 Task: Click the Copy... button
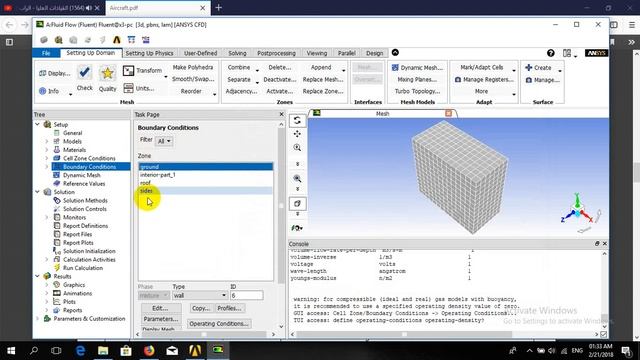pyautogui.click(x=200, y=308)
